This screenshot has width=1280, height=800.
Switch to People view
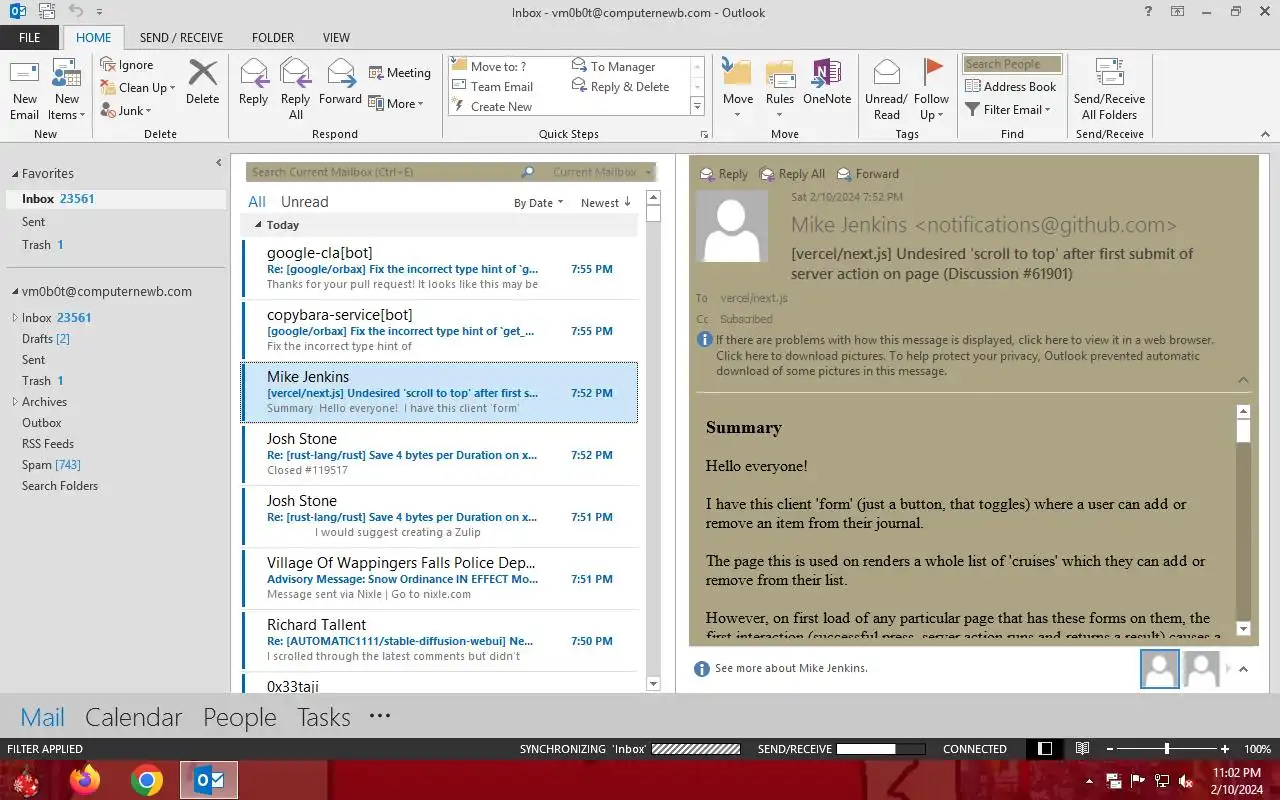(x=239, y=717)
